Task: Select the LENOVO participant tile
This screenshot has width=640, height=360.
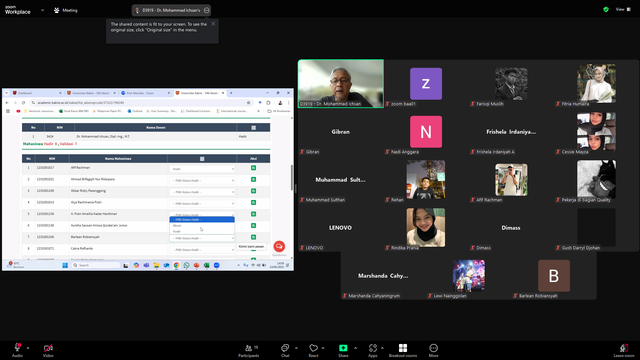Action: tap(340, 228)
